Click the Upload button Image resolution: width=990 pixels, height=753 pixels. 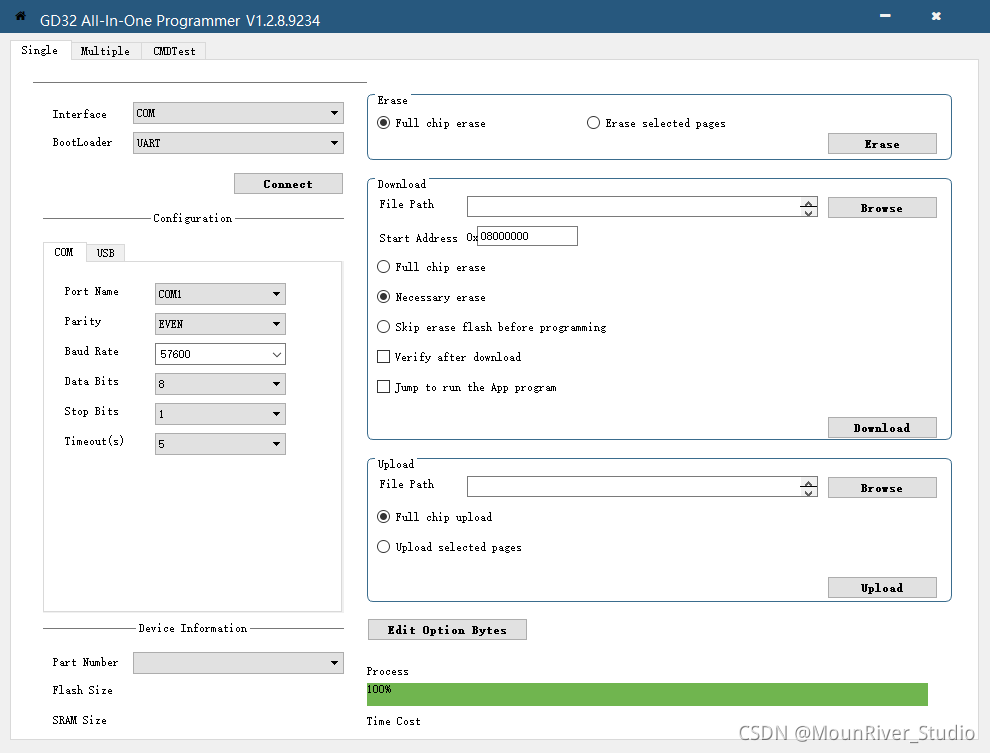[882, 588]
